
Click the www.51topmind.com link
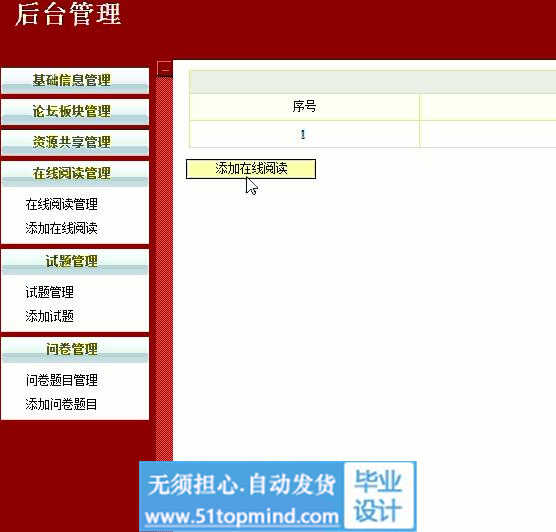click(x=241, y=517)
